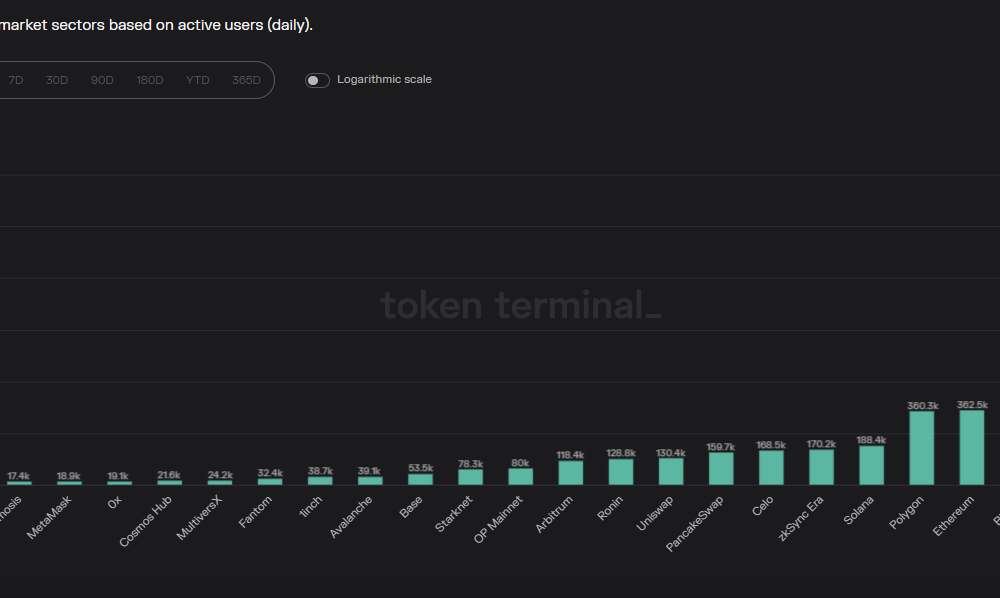Click the 32.4k value label
1000x598 pixels.
click(270, 472)
